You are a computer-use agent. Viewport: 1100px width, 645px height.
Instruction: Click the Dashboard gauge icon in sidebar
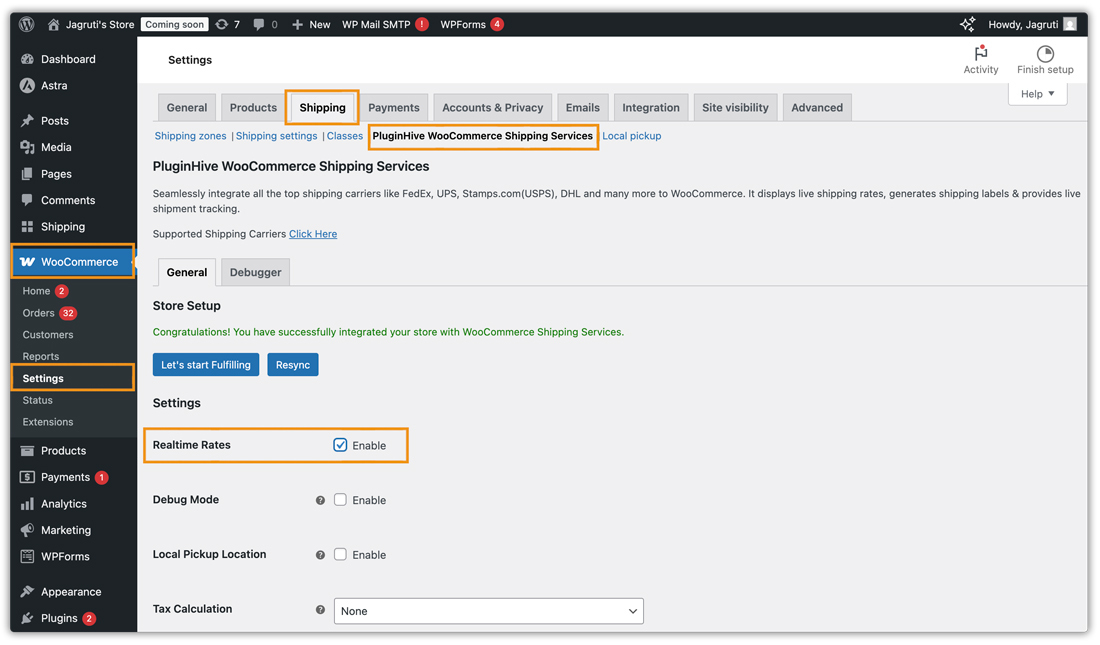(27, 59)
